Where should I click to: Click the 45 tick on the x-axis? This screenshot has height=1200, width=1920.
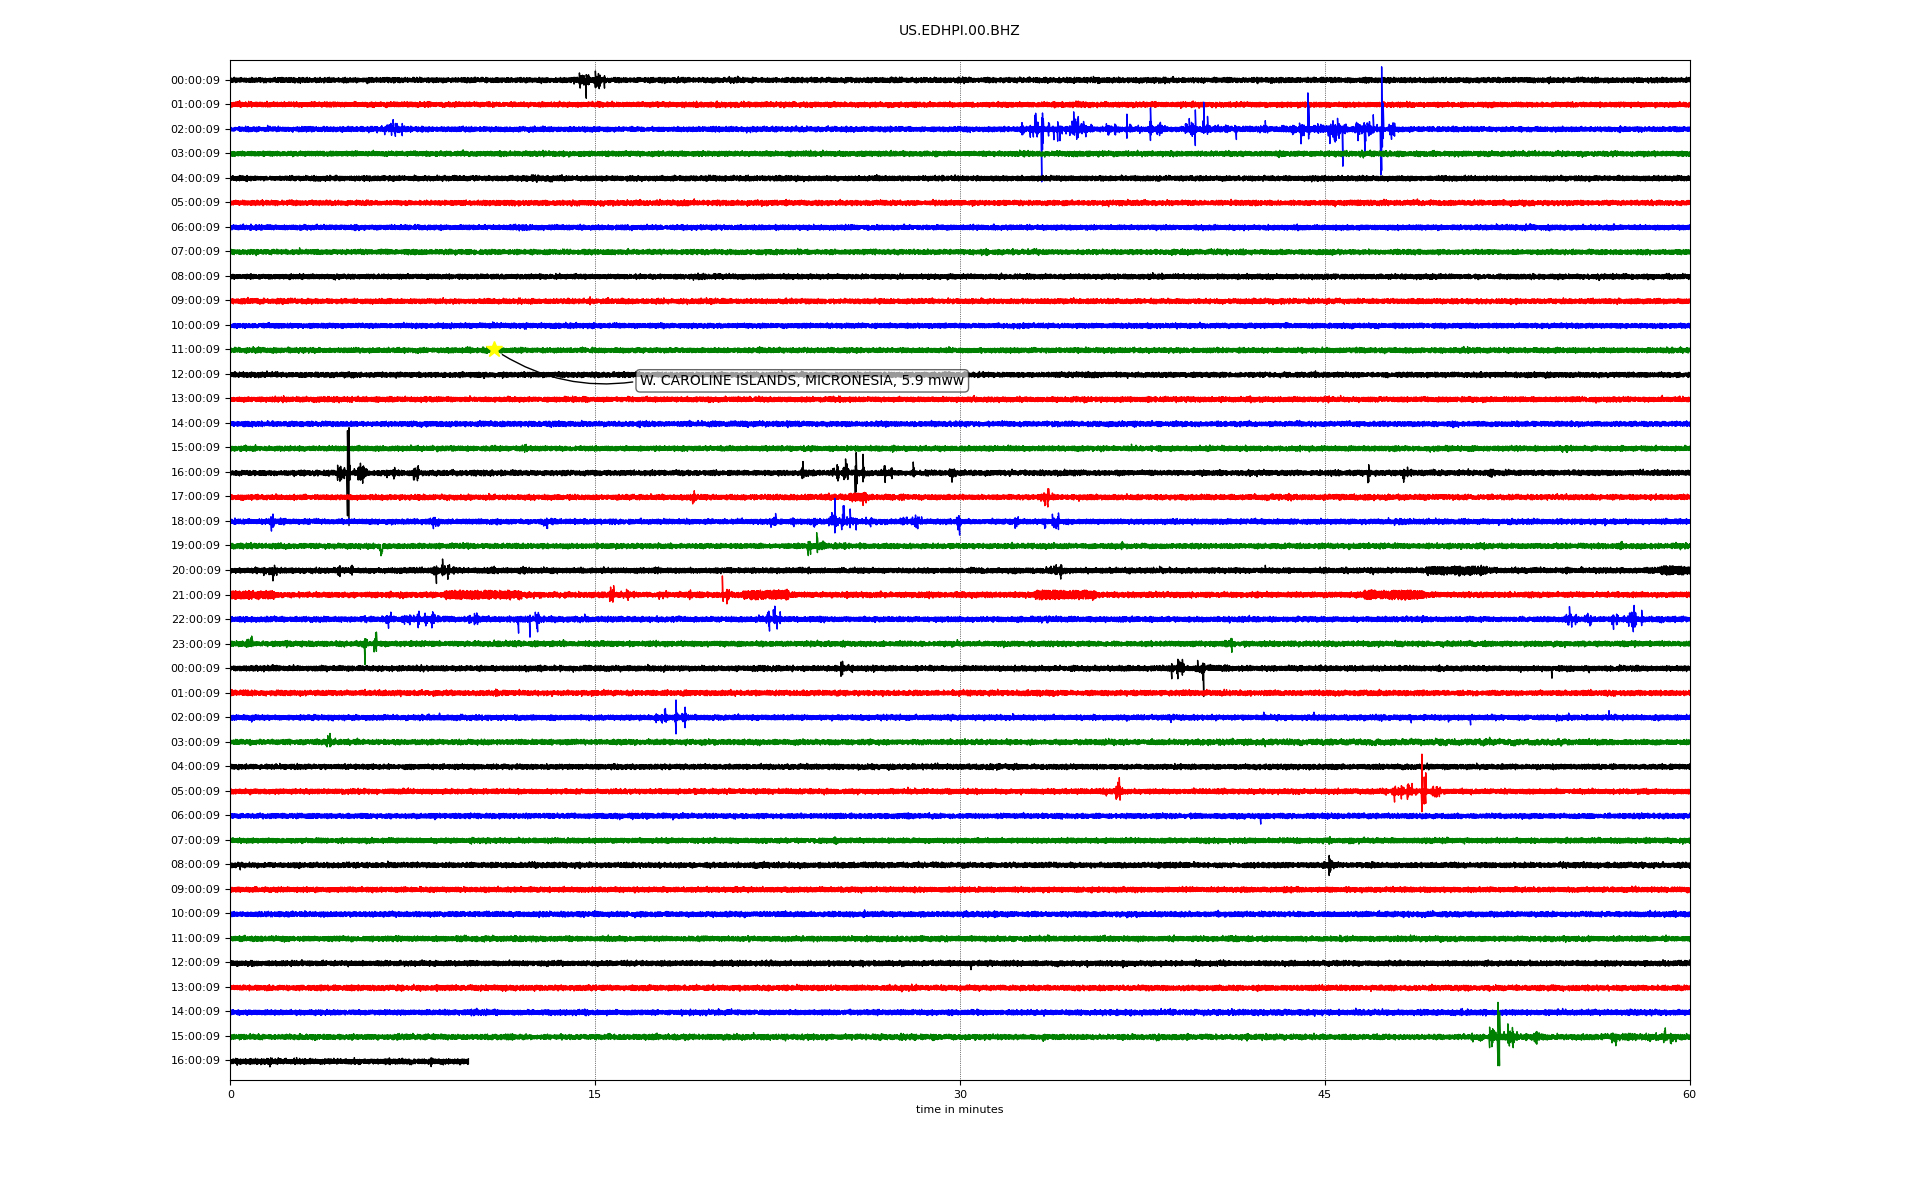(1324, 1094)
